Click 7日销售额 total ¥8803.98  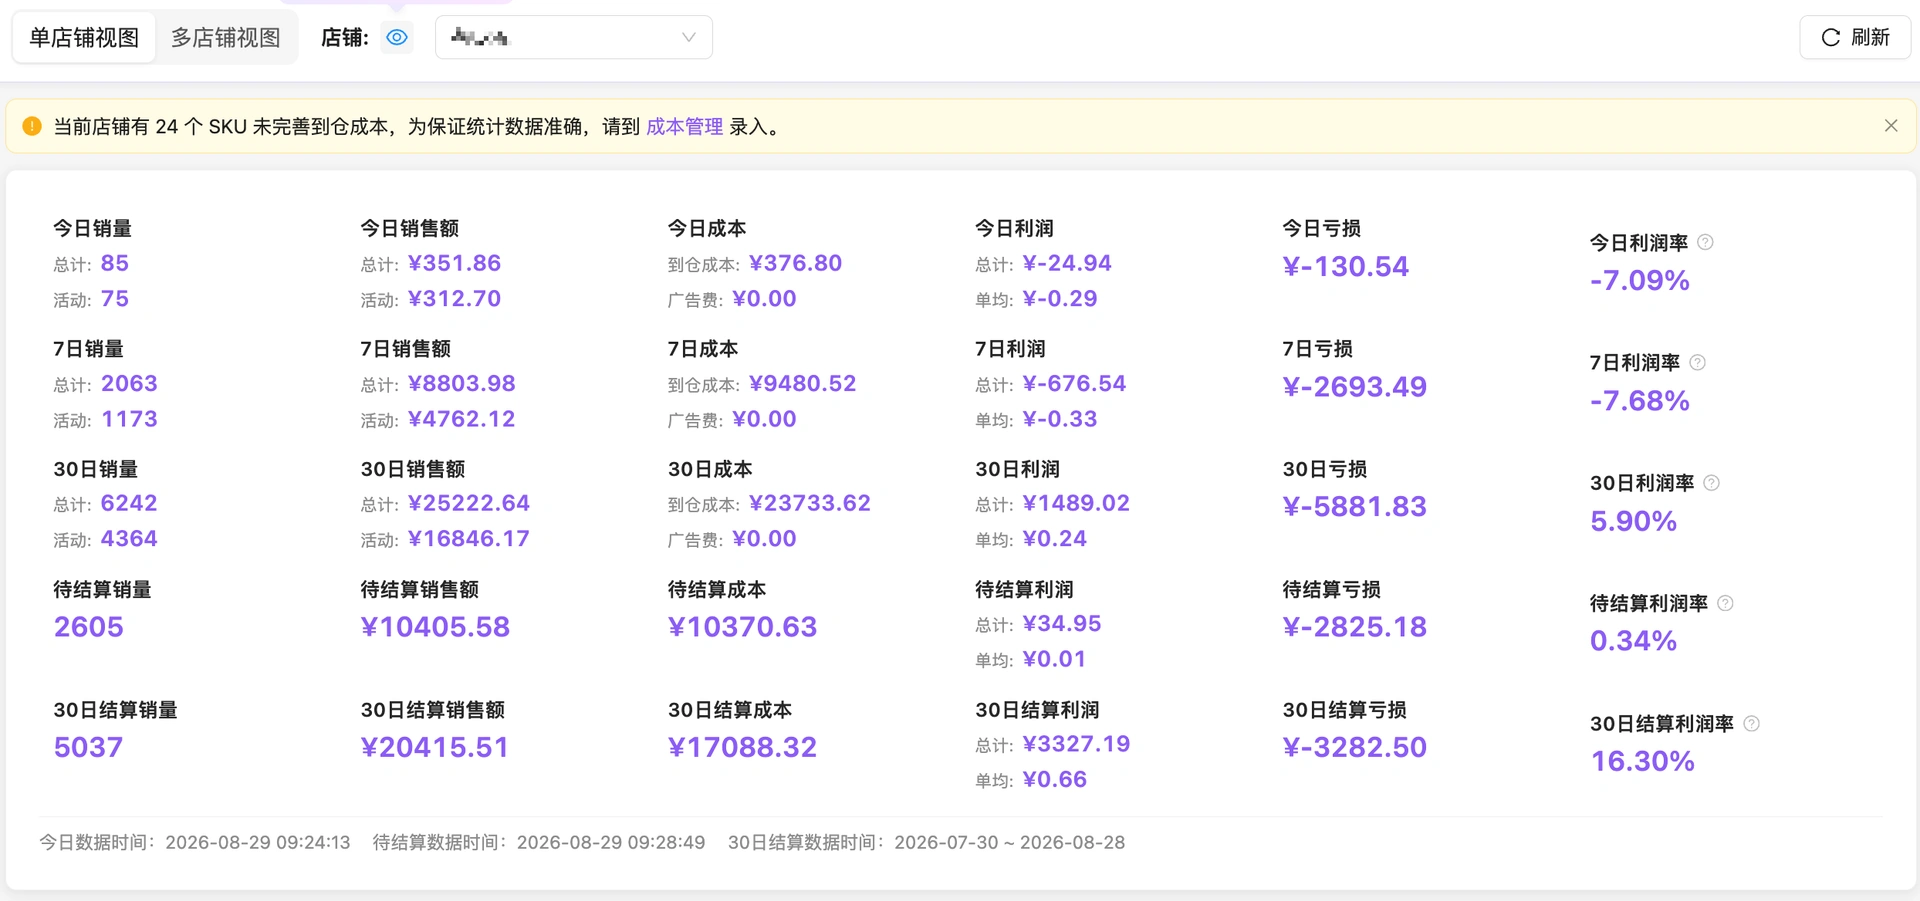[x=462, y=384]
